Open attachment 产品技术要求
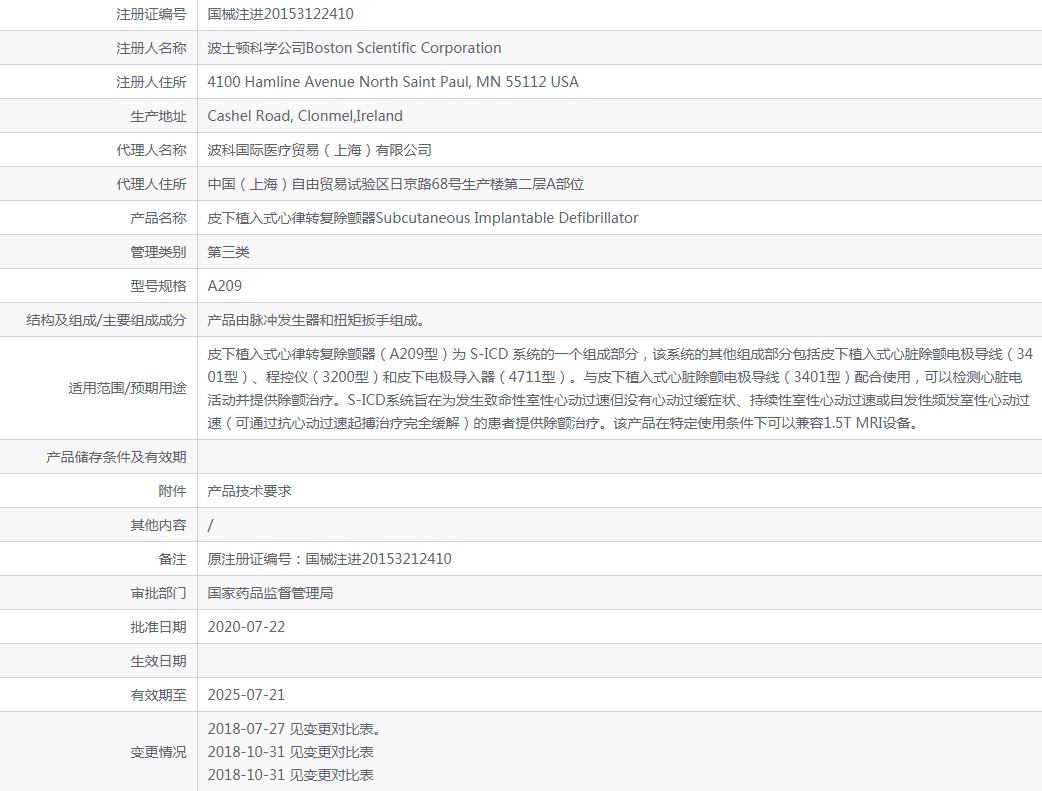 [250, 491]
